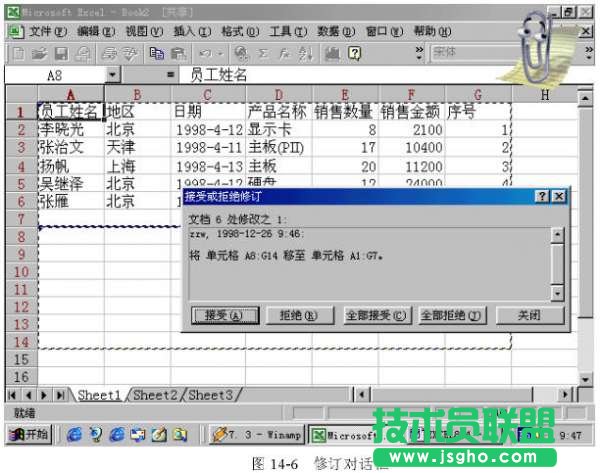This screenshot has height=473, width=600.
Task: Open the 帮助(H) menu
Action: click(432, 31)
